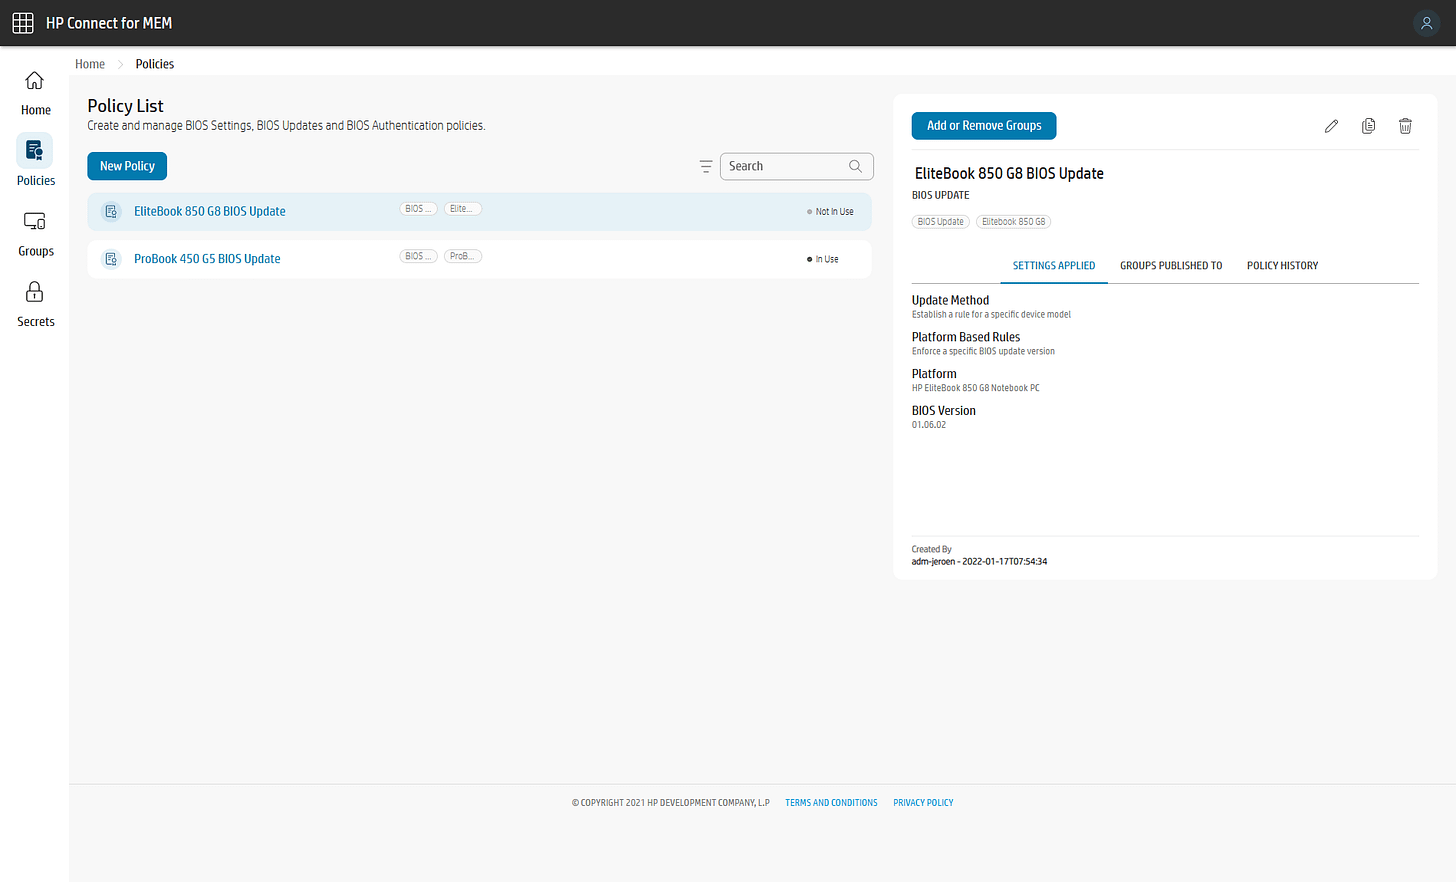The width and height of the screenshot is (1456, 882).
Task: Click the EliteBook 850 G8 policy row icon
Action: point(111,212)
